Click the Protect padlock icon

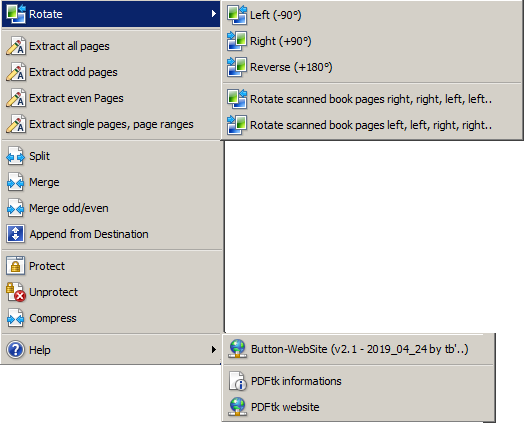pyautogui.click(x=16, y=266)
